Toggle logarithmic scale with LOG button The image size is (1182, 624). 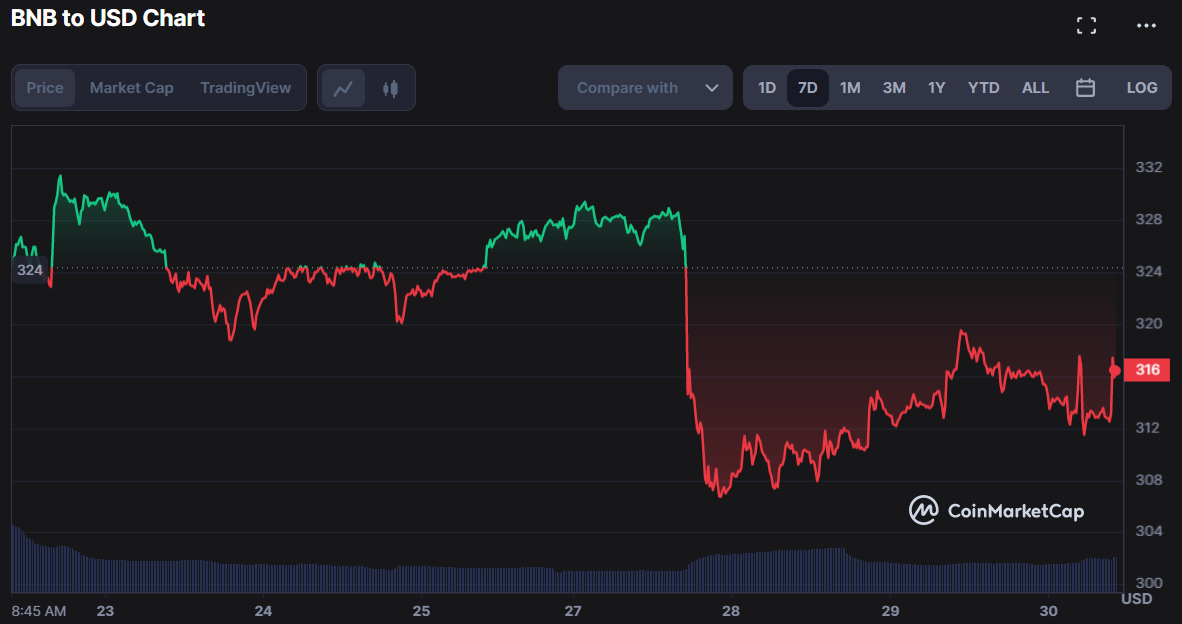(1141, 87)
